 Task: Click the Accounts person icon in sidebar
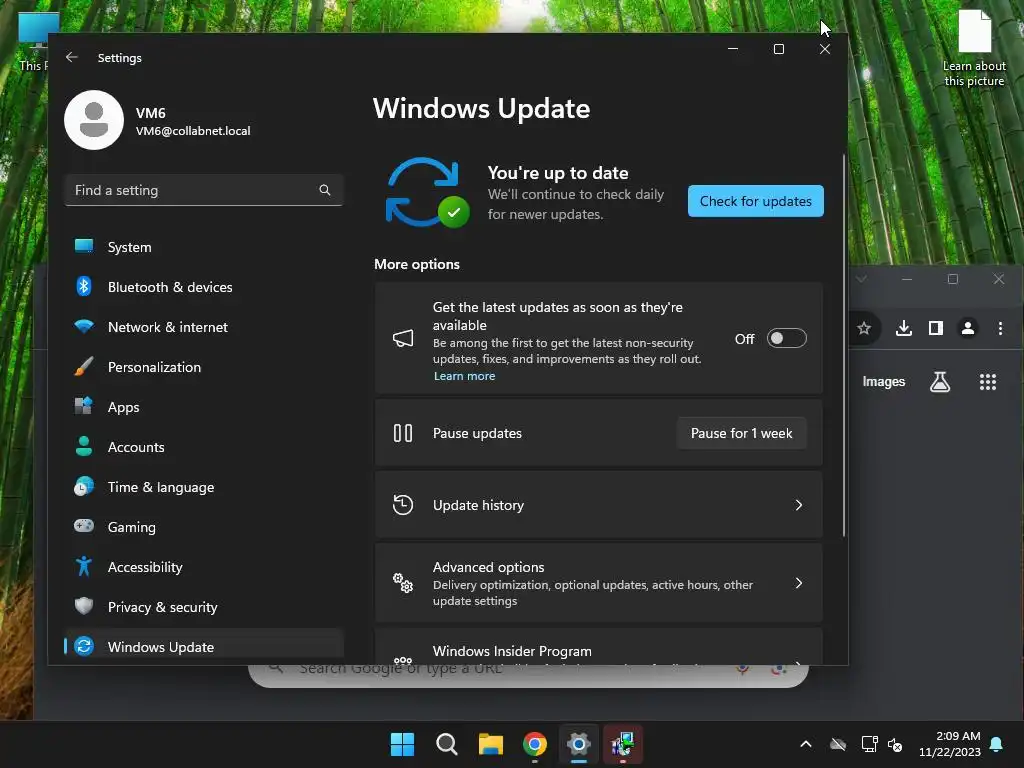tap(84, 446)
